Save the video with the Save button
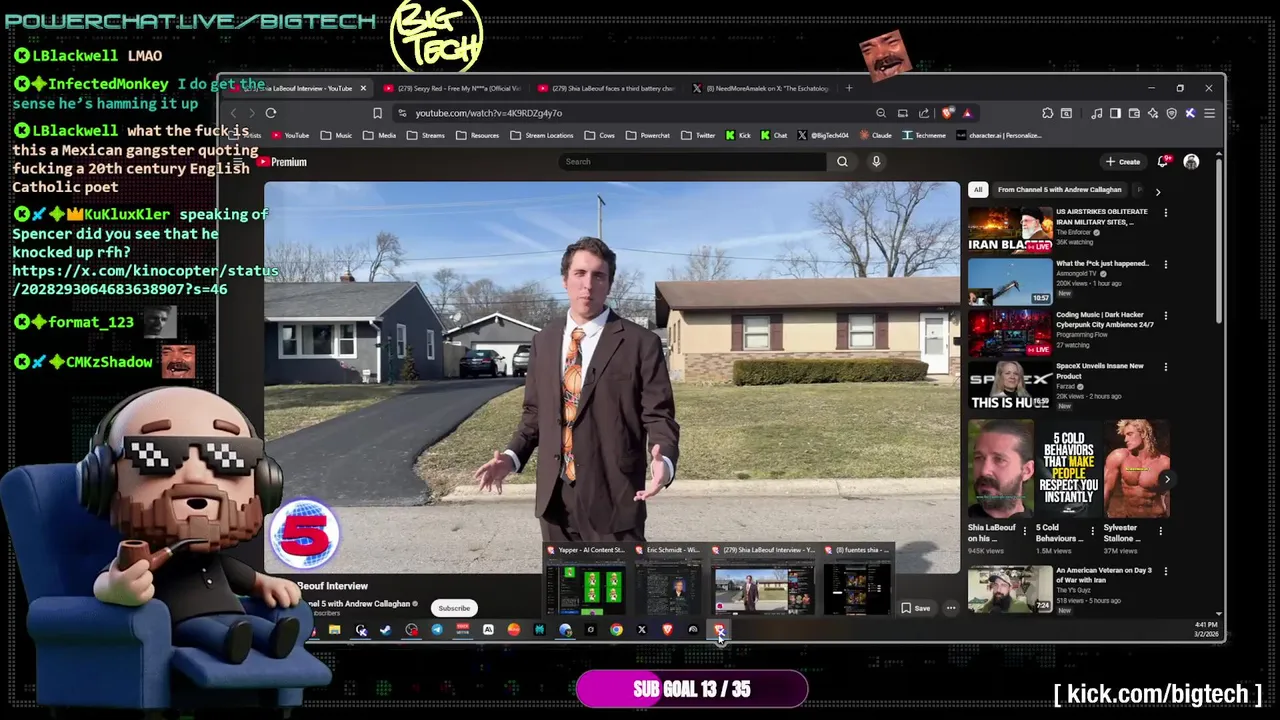 click(916, 608)
